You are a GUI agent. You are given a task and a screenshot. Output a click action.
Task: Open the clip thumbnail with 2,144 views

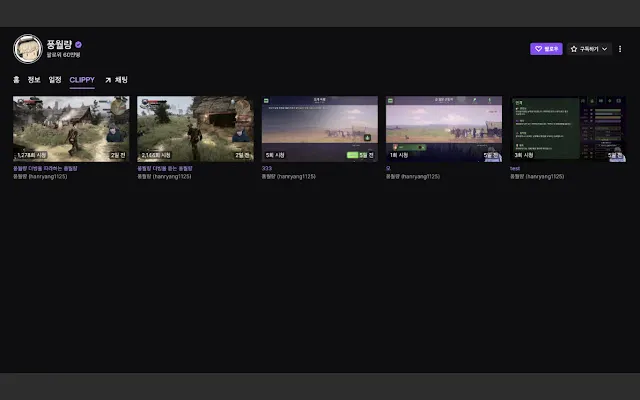195,129
